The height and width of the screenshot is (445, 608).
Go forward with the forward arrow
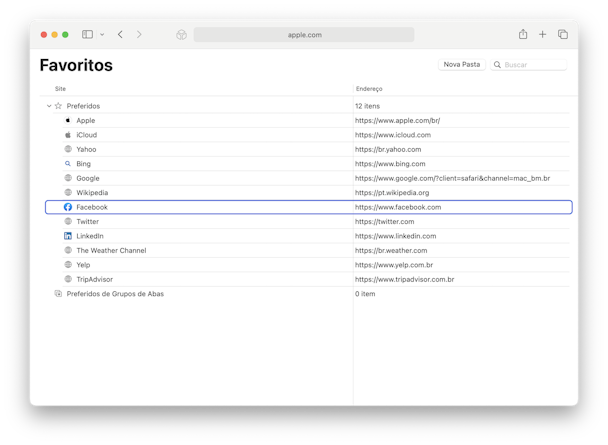pos(139,34)
